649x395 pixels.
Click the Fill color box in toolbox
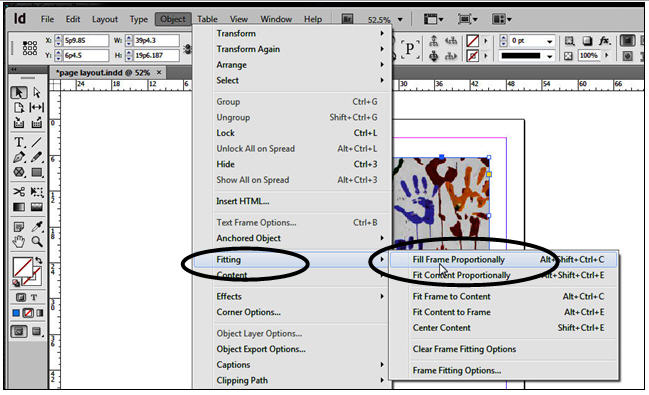point(22,267)
